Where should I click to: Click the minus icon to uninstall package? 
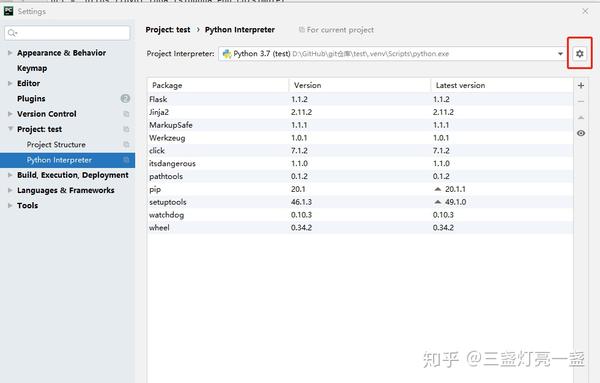click(x=581, y=101)
